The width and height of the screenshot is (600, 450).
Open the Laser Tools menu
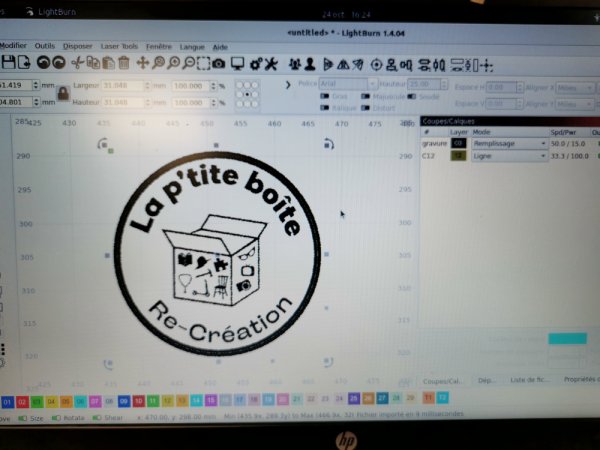(x=119, y=46)
